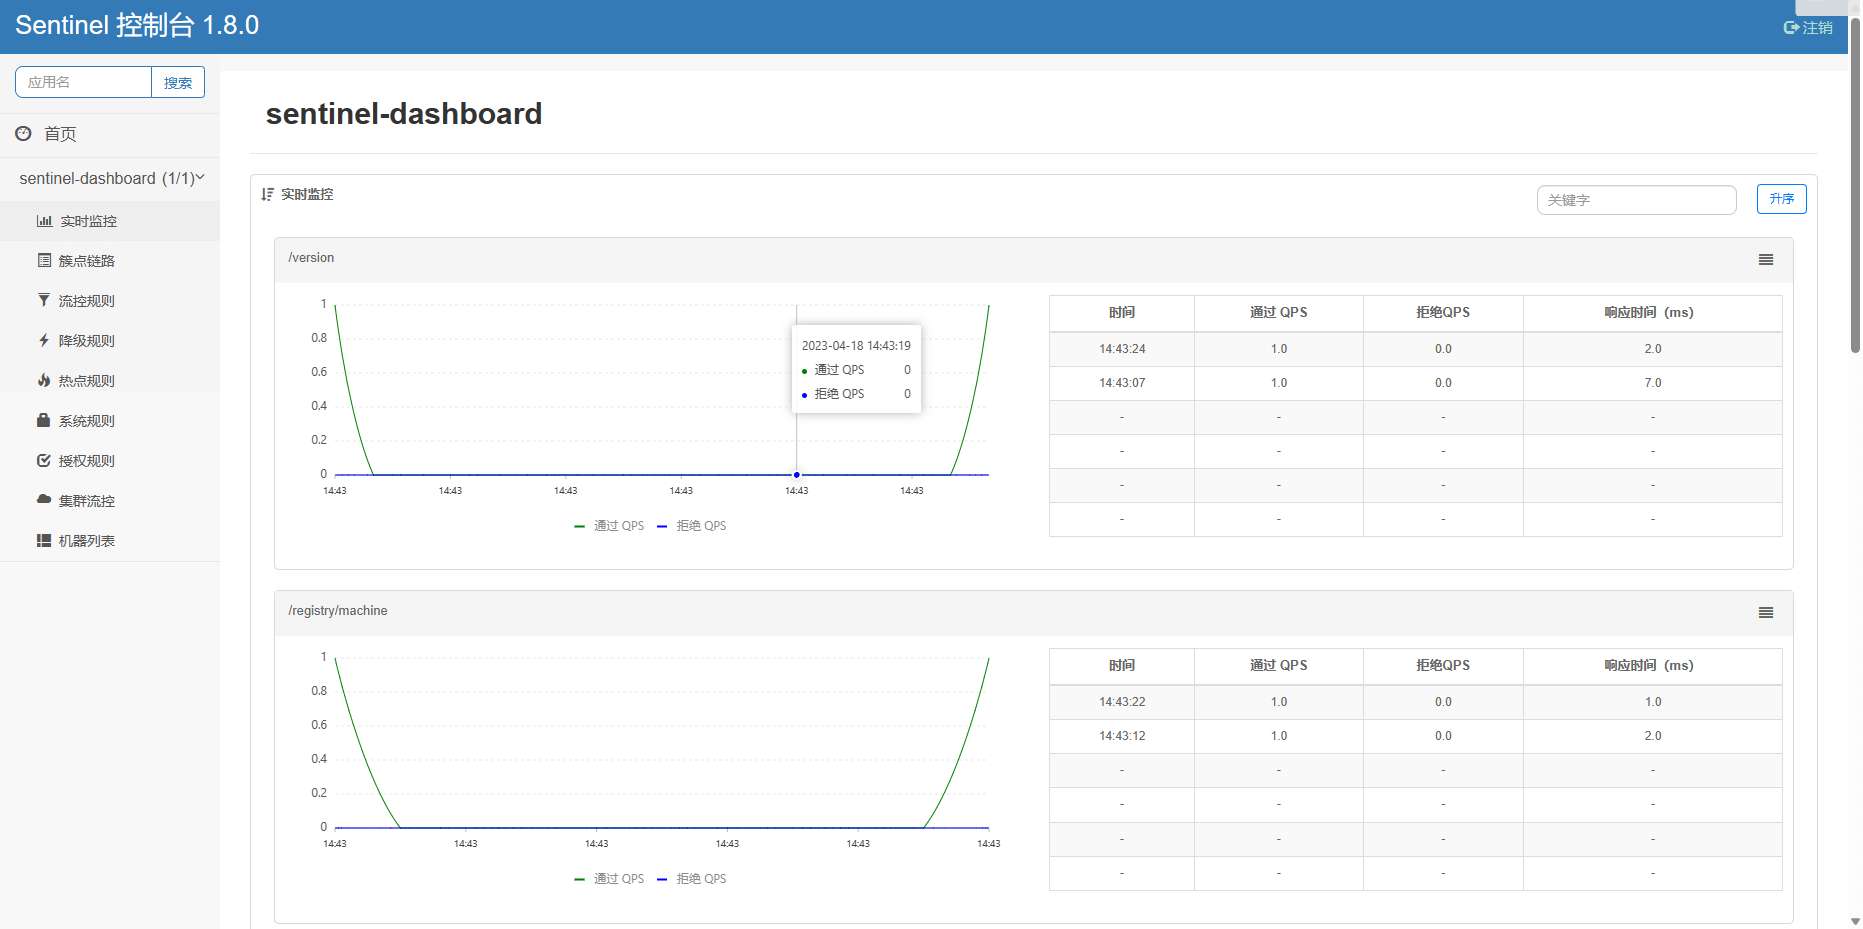Image resolution: width=1863 pixels, height=929 pixels.
Task: Click the 降级规则 lightning icon
Action: [x=43, y=340]
